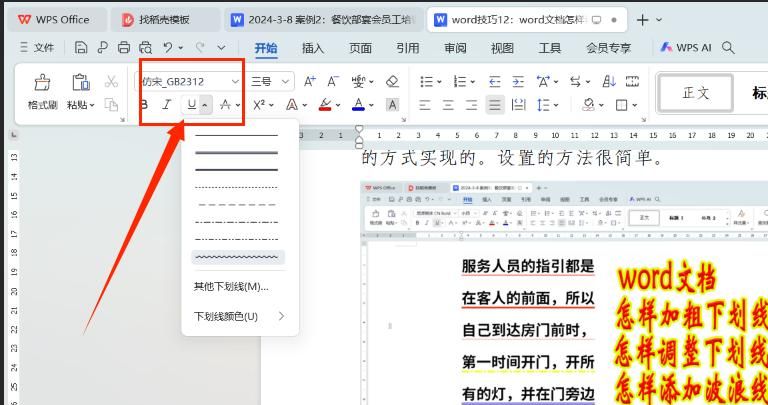The image size is (768, 405).
Task: Click the paragraph shading paint icon
Action: [588, 104]
